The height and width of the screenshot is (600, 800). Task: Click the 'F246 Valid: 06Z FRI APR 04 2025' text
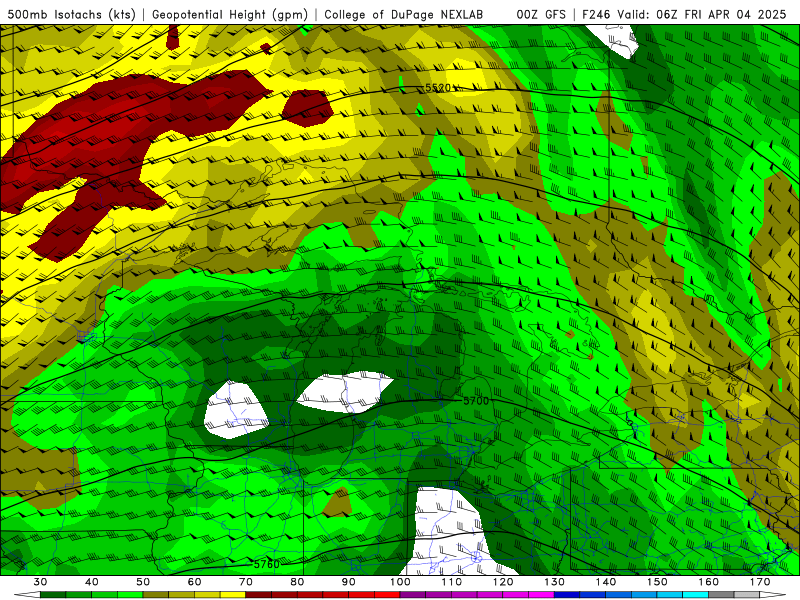(x=684, y=15)
